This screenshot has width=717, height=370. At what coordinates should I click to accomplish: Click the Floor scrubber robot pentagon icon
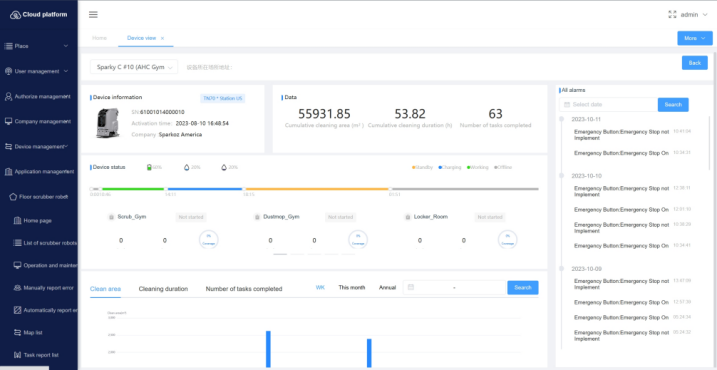pyautogui.click(x=13, y=197)
